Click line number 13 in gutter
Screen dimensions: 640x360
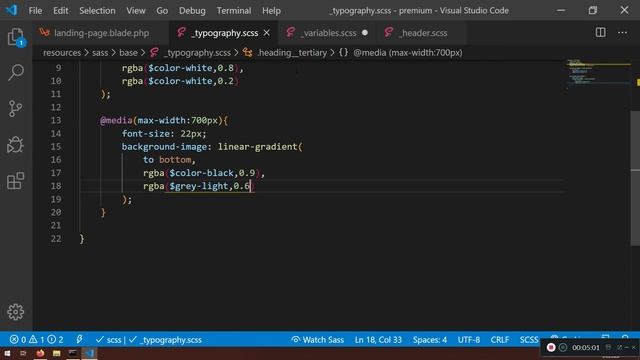(x=56, y=120)
